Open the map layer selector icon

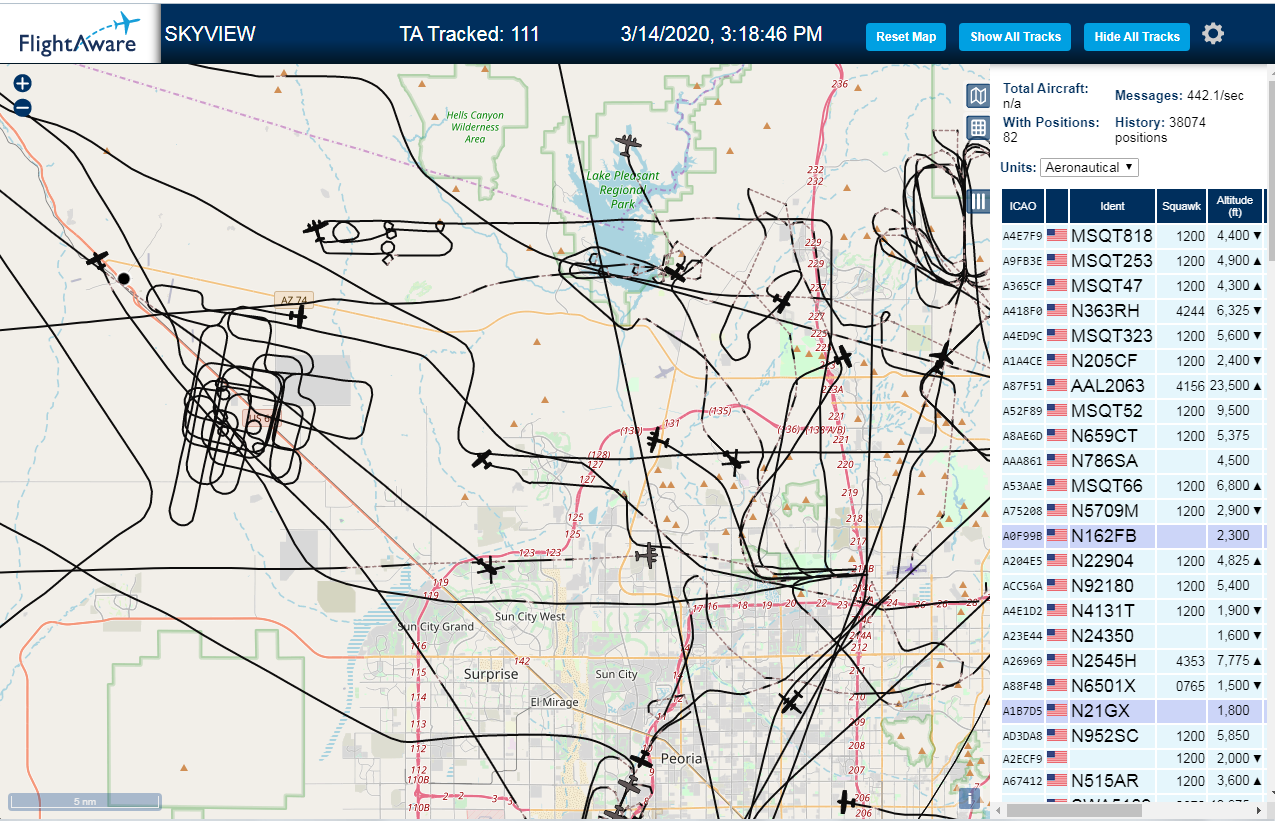(978, 96)
